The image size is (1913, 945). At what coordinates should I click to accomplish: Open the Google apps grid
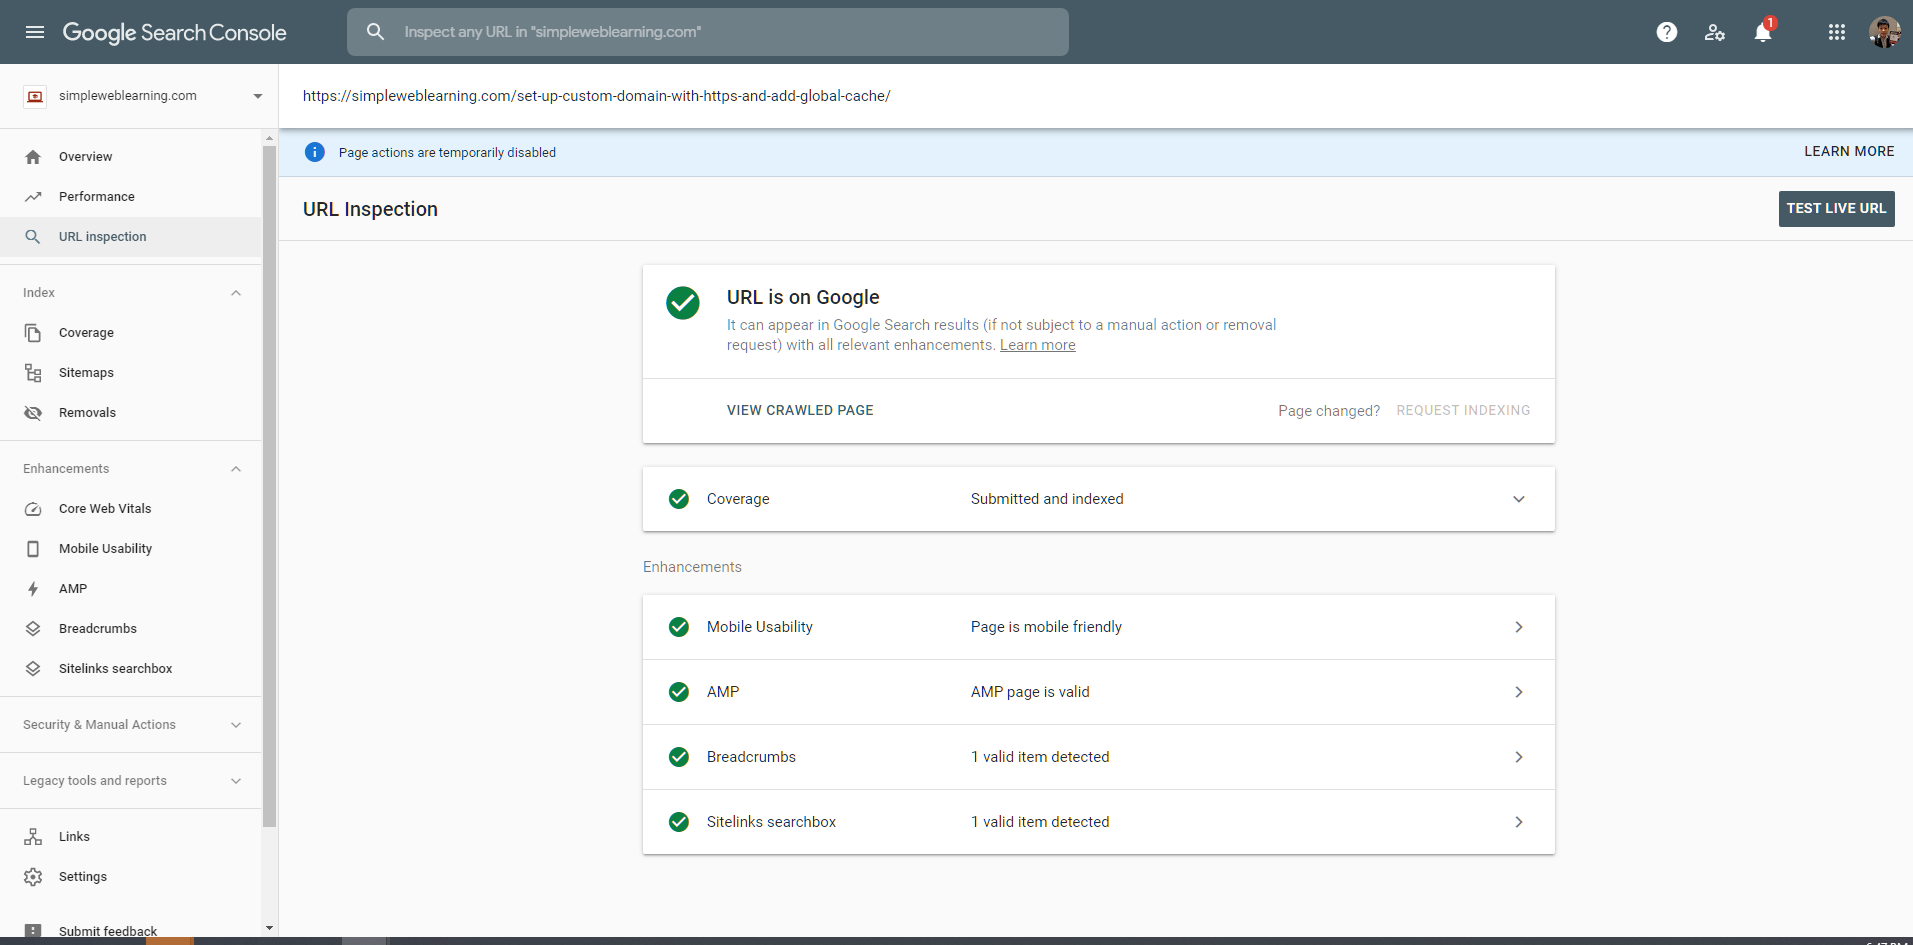coord(1837,32)
